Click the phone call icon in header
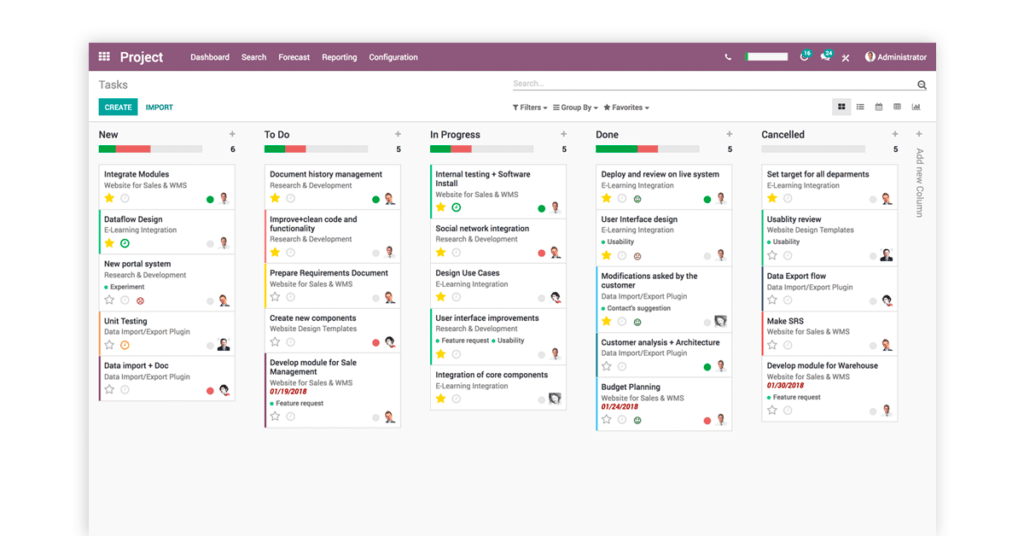This screenshot has width=1024, height=536. tap(727, 57)
